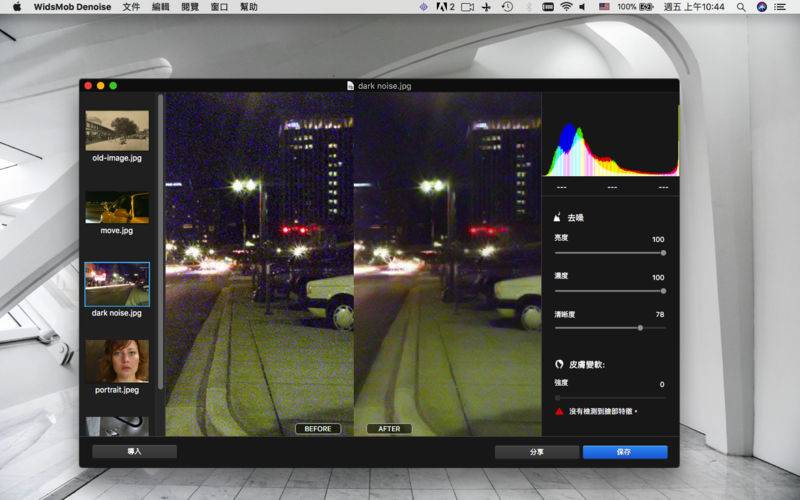
Task: Click the move.jpg file name
Action: click(x=117, y=231)
